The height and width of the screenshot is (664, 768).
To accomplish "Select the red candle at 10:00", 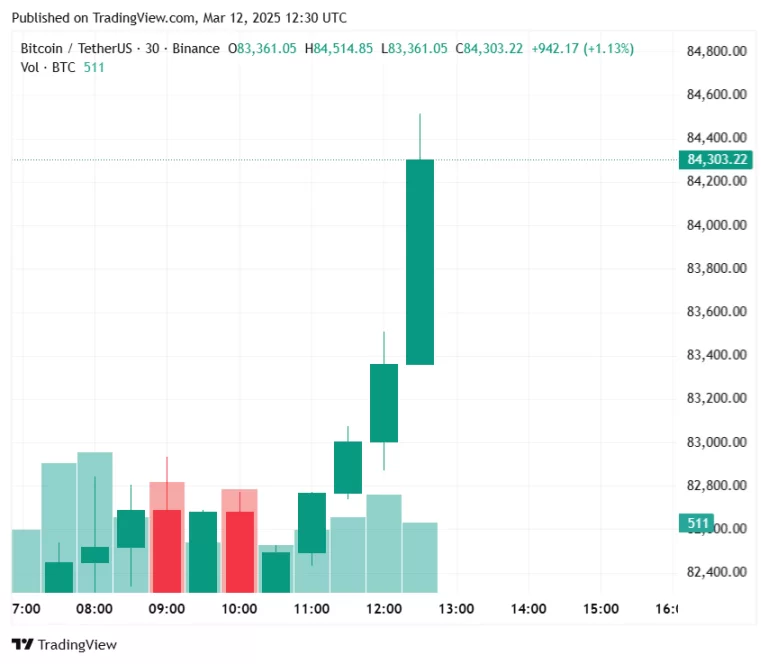I will (x=239, y=551).
